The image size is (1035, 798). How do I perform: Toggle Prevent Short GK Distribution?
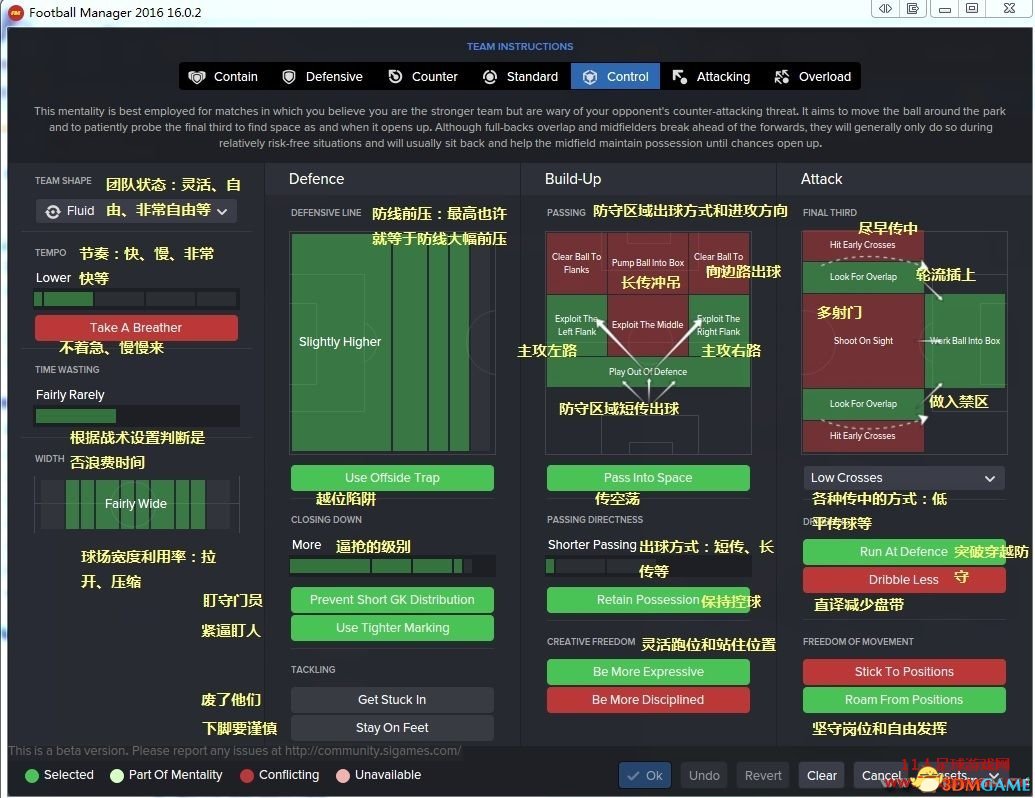(392, 600)
